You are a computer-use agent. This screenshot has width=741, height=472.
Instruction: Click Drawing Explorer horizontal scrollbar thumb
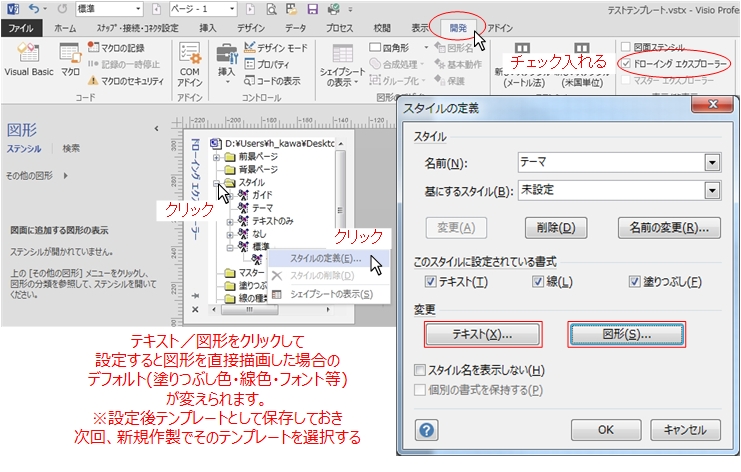point(250,310)
